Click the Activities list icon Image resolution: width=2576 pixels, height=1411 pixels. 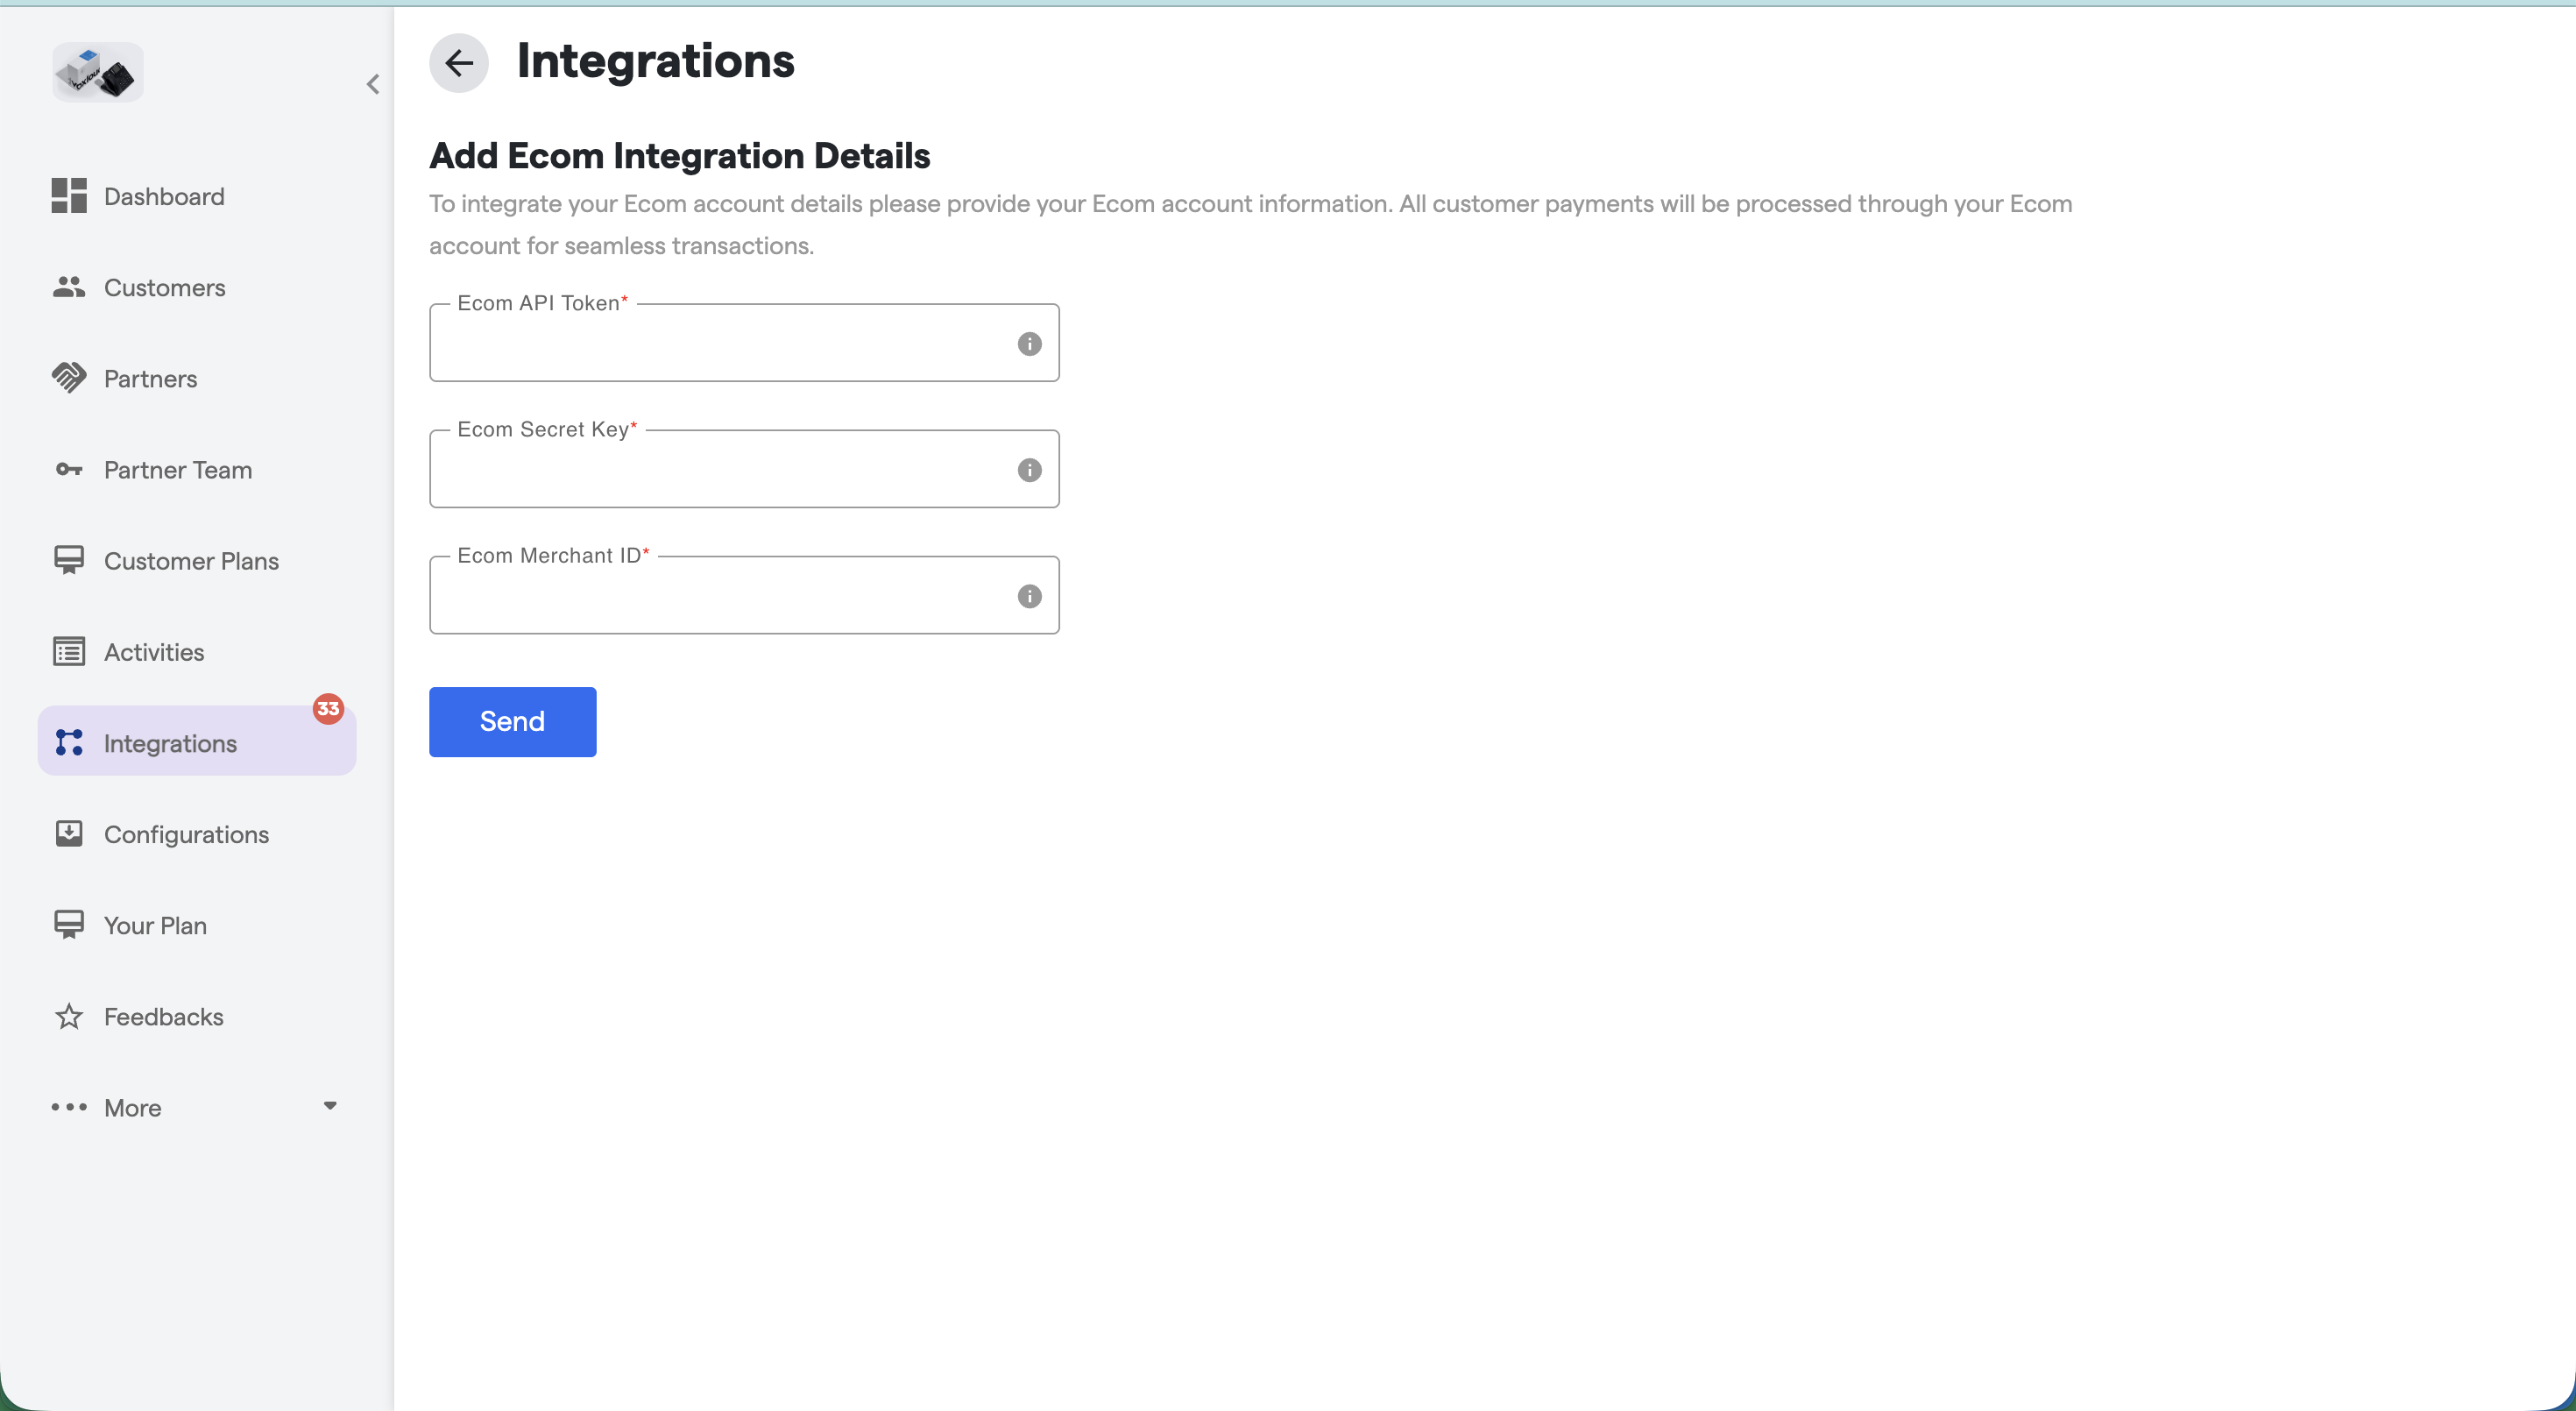click(69, 652)
